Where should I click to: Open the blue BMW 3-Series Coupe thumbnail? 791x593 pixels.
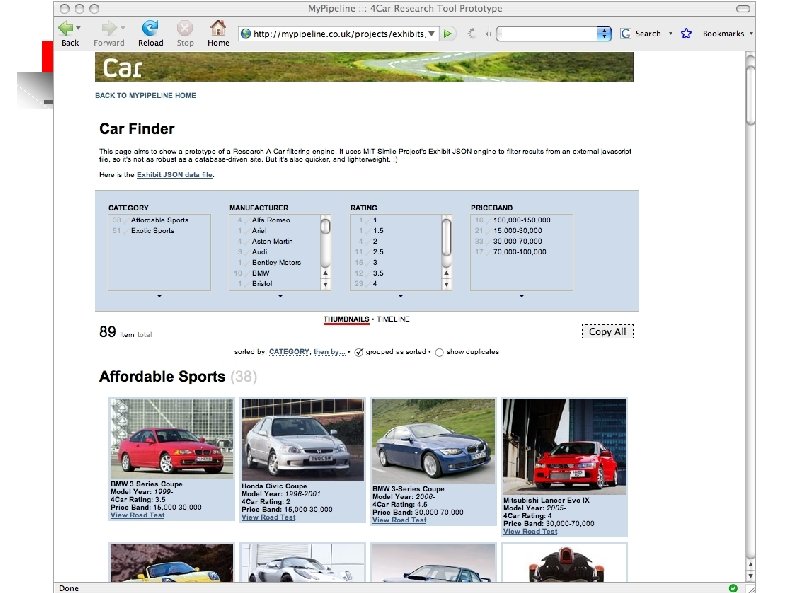click(x=433, y=441)
